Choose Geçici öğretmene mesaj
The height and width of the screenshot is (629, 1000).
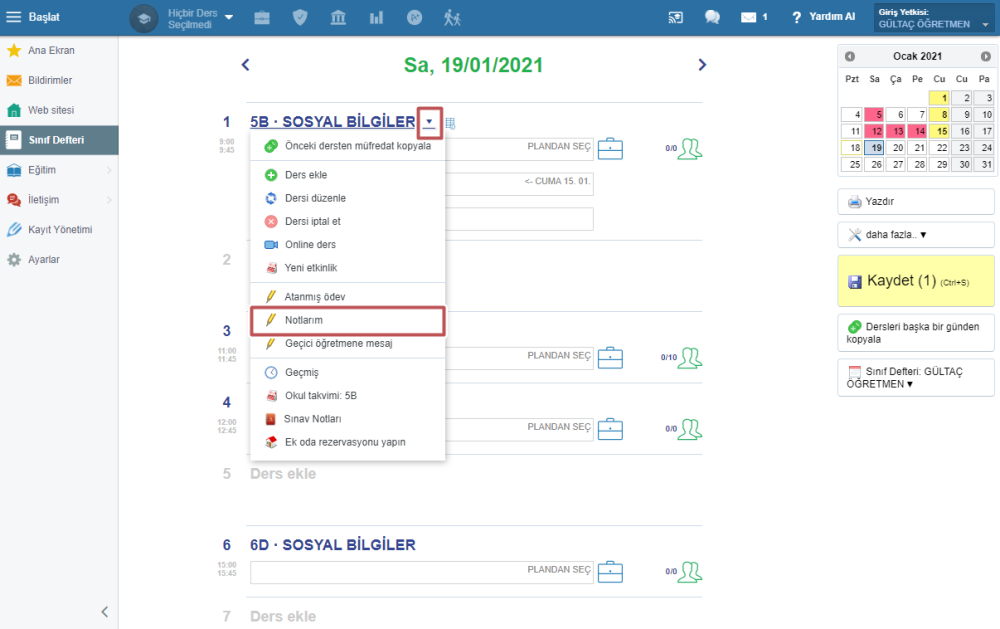tap(348, 343)
